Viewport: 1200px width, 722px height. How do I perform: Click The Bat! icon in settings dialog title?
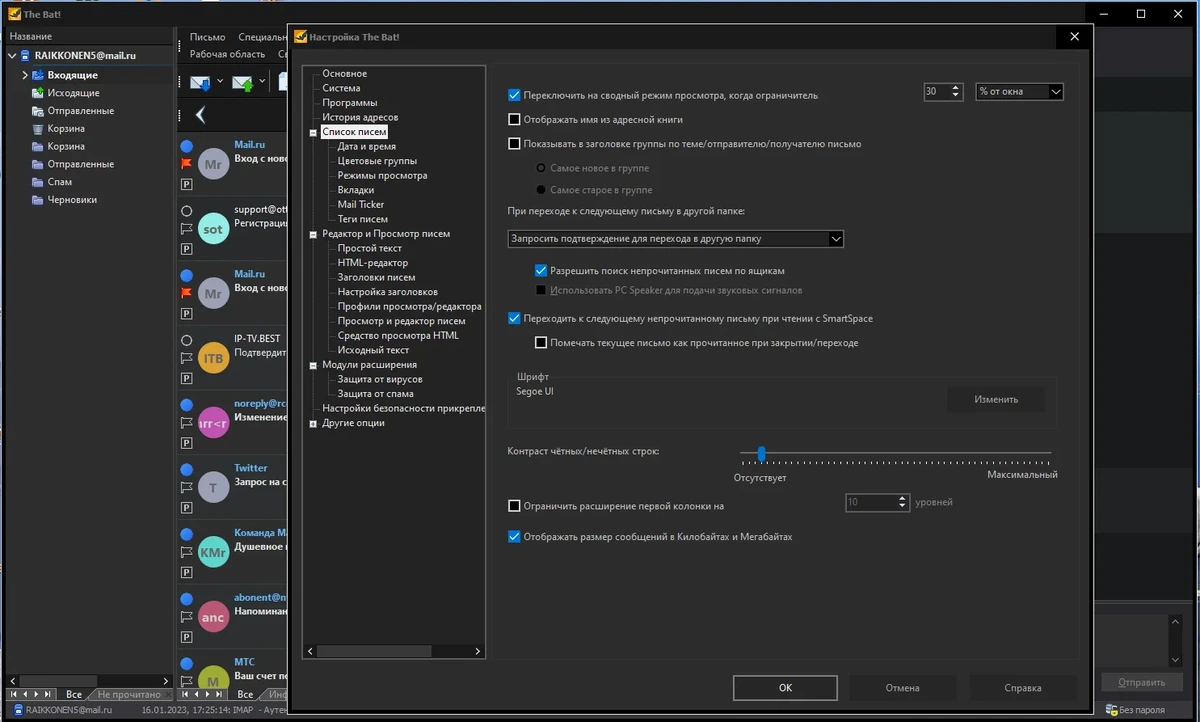(x=300, y=37)
